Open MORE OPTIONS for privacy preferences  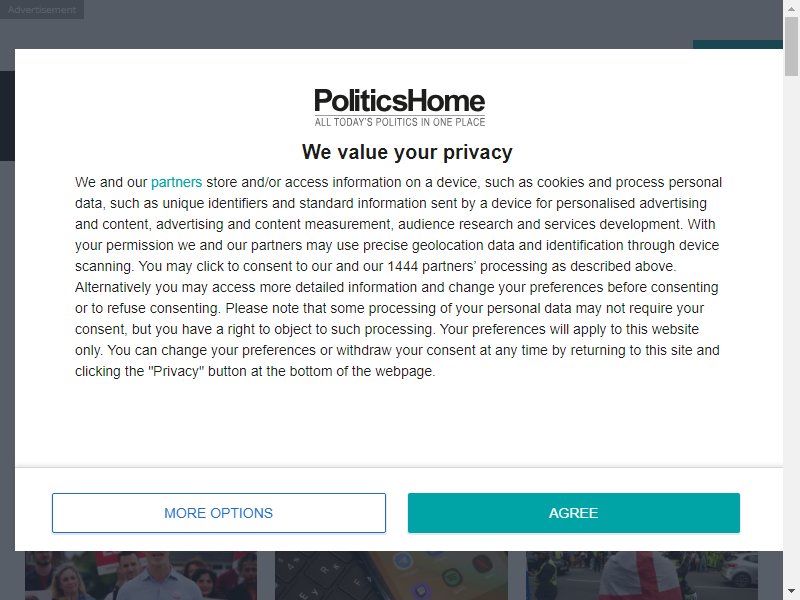pos(219,513)
